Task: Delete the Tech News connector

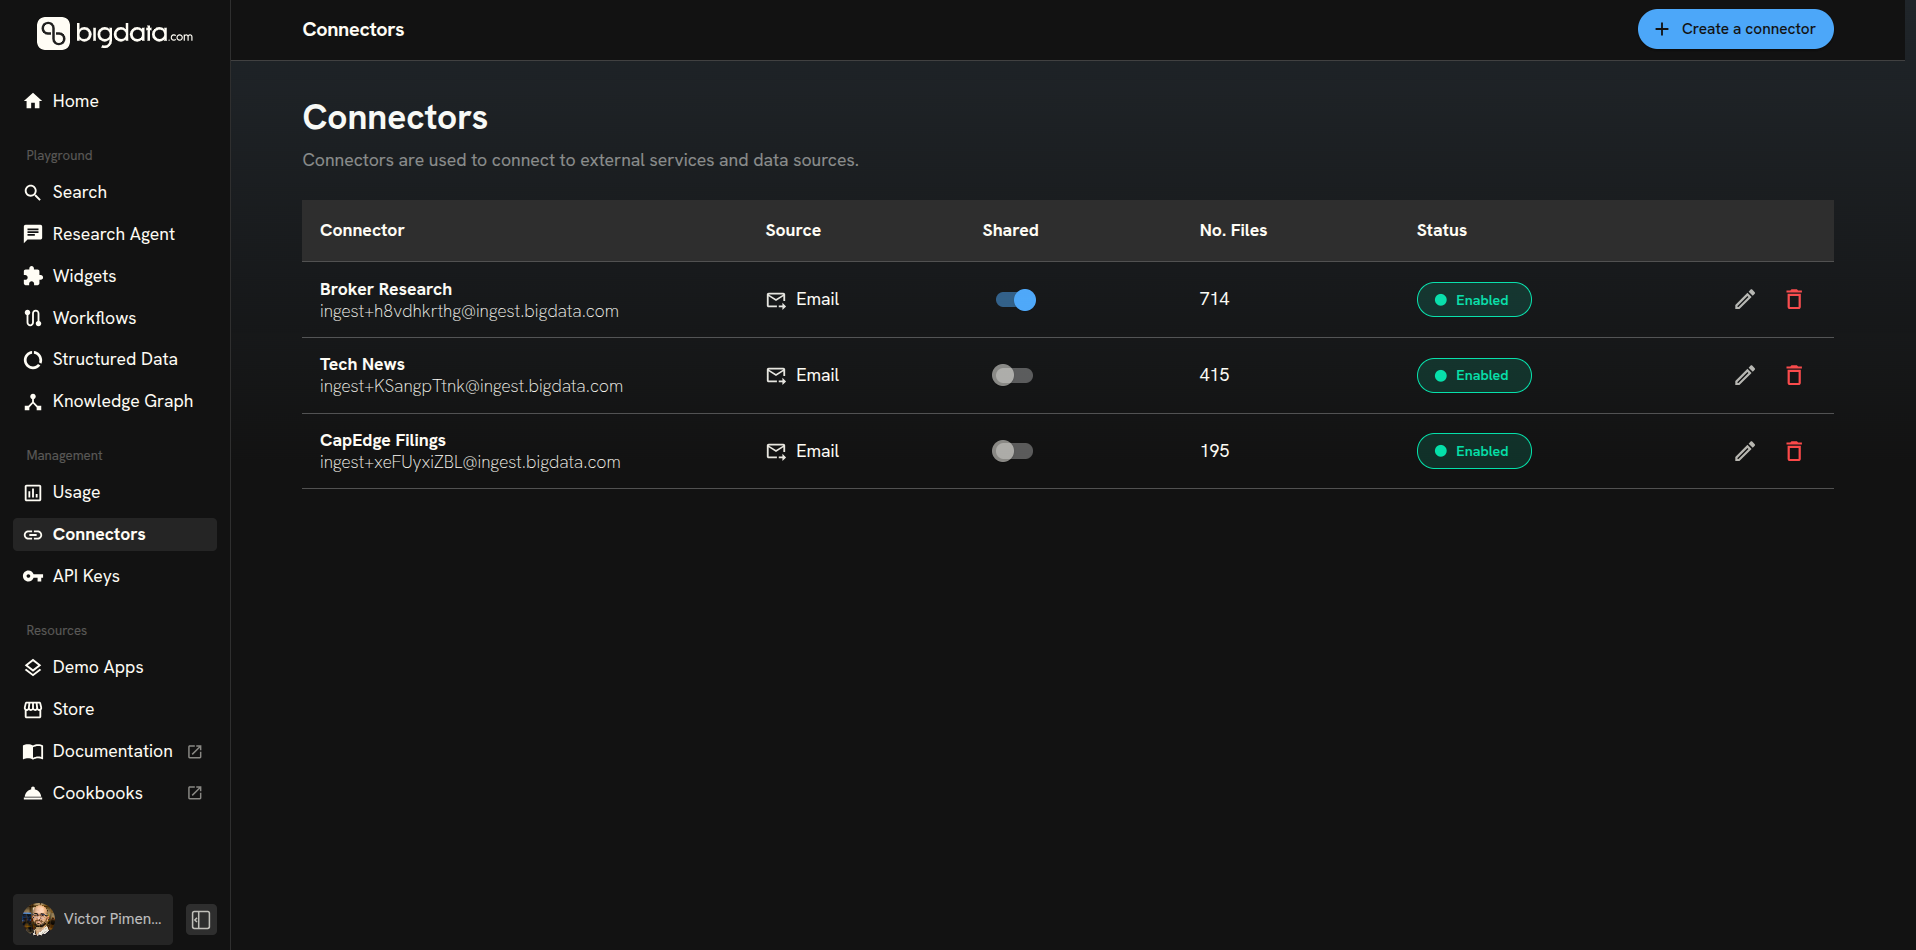Action: (1794, 375)
